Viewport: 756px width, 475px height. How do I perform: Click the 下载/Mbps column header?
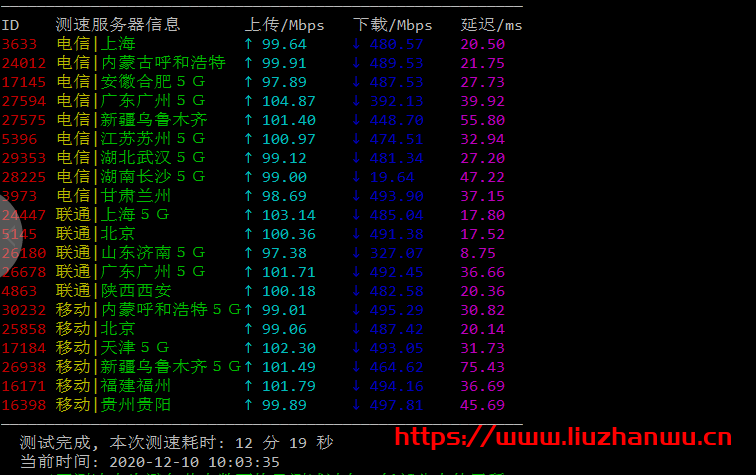point(393,24)
